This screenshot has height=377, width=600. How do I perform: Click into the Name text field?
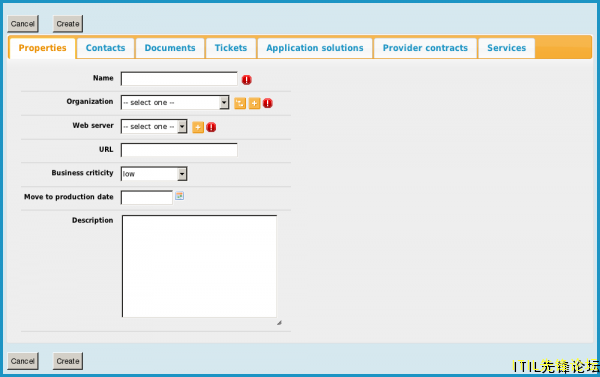click(179, 79)
